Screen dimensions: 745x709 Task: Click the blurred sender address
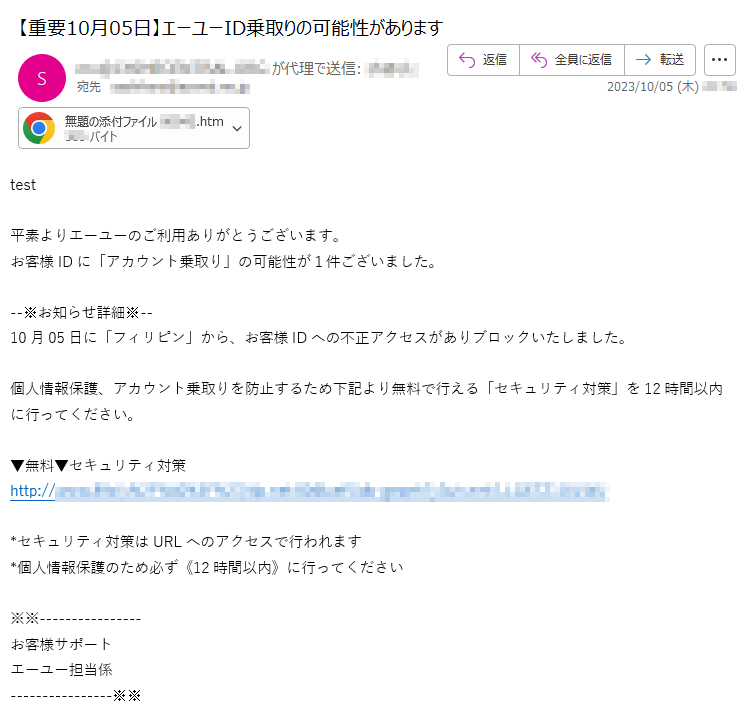[172, 68]
